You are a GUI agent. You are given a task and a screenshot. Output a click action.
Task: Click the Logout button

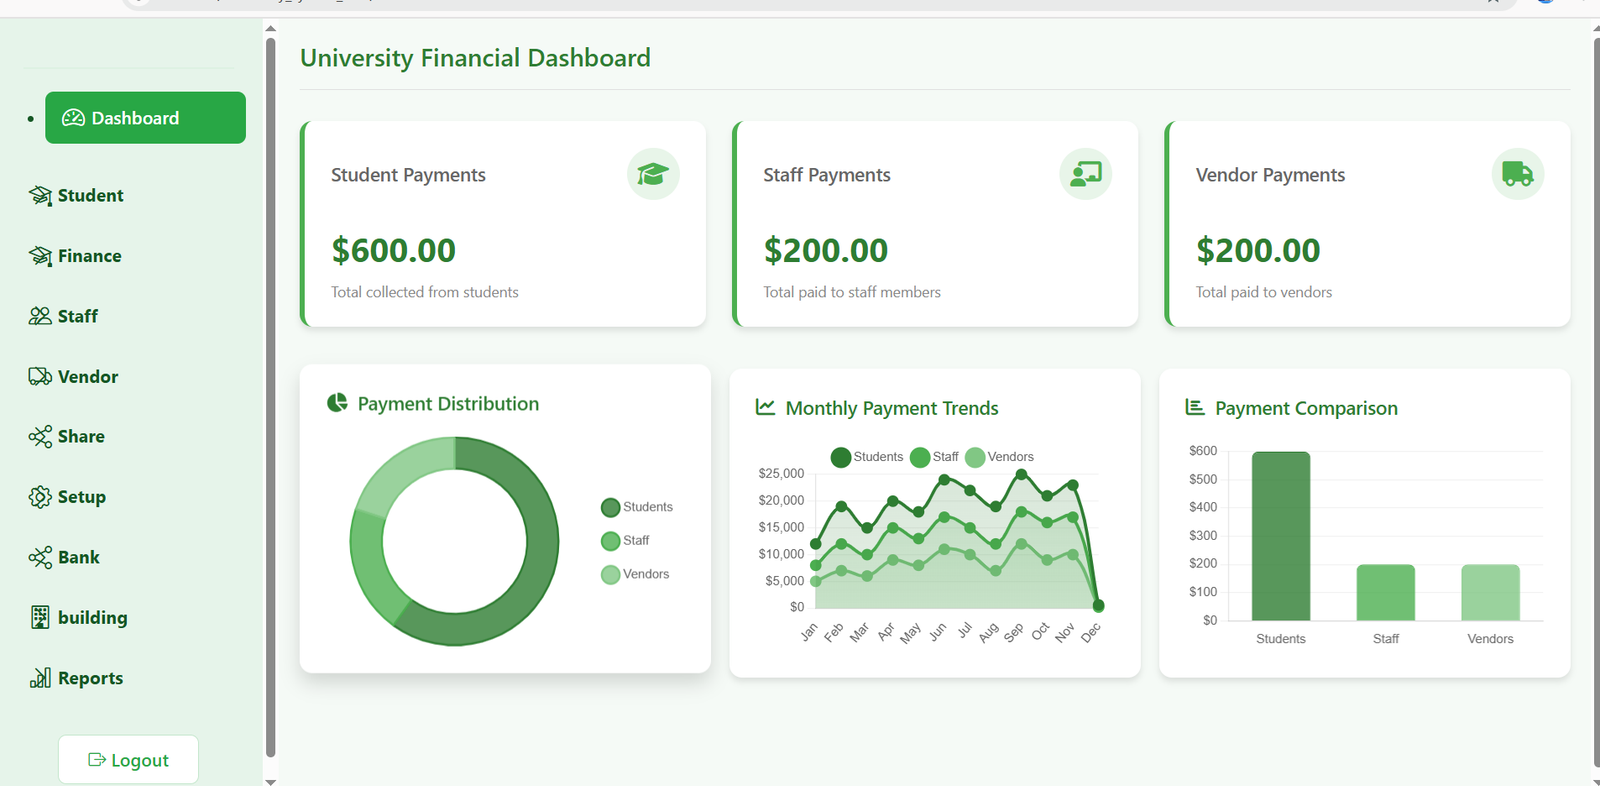(x=128, y=760)
